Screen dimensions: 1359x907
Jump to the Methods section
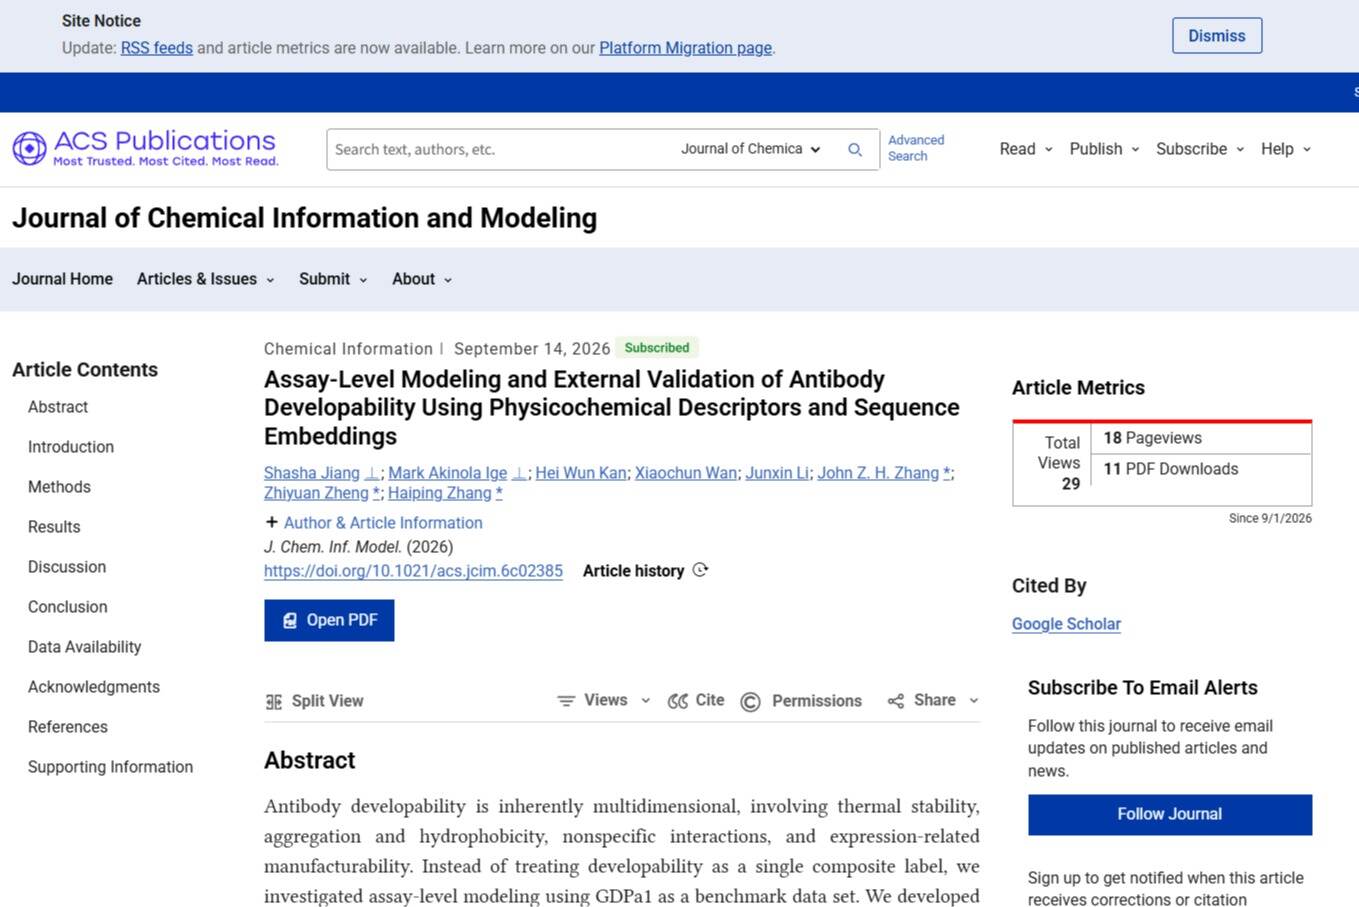coord(59,487)
